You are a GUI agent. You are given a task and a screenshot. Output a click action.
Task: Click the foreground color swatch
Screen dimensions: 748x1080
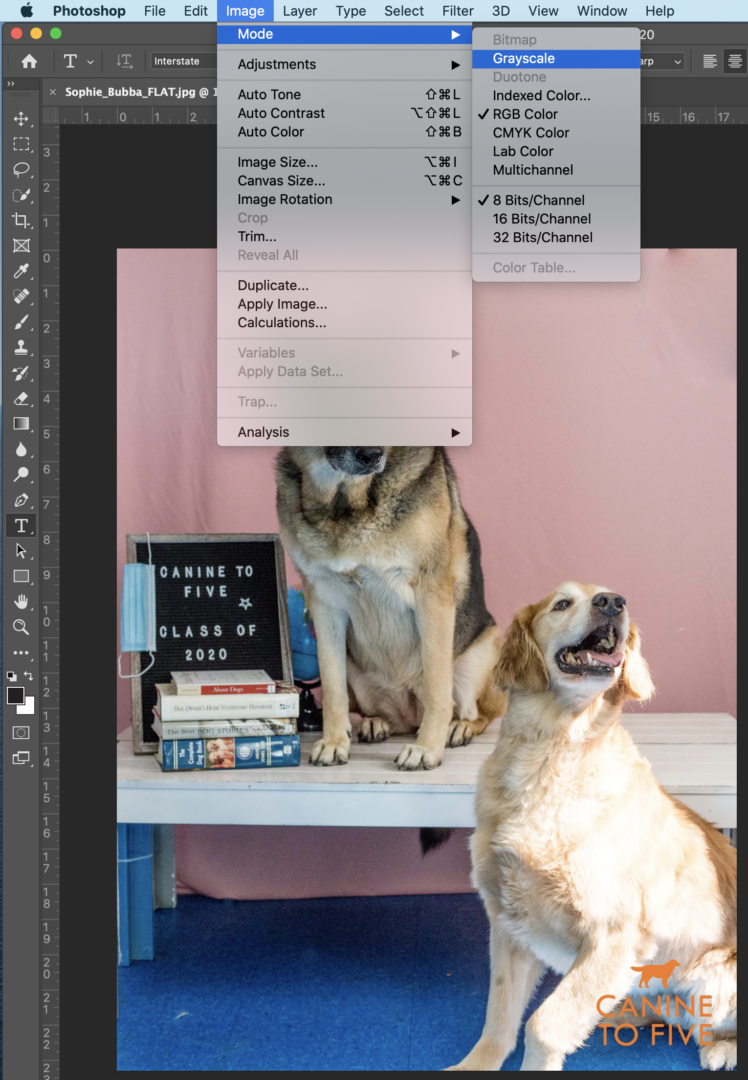(x=16, y=696)
